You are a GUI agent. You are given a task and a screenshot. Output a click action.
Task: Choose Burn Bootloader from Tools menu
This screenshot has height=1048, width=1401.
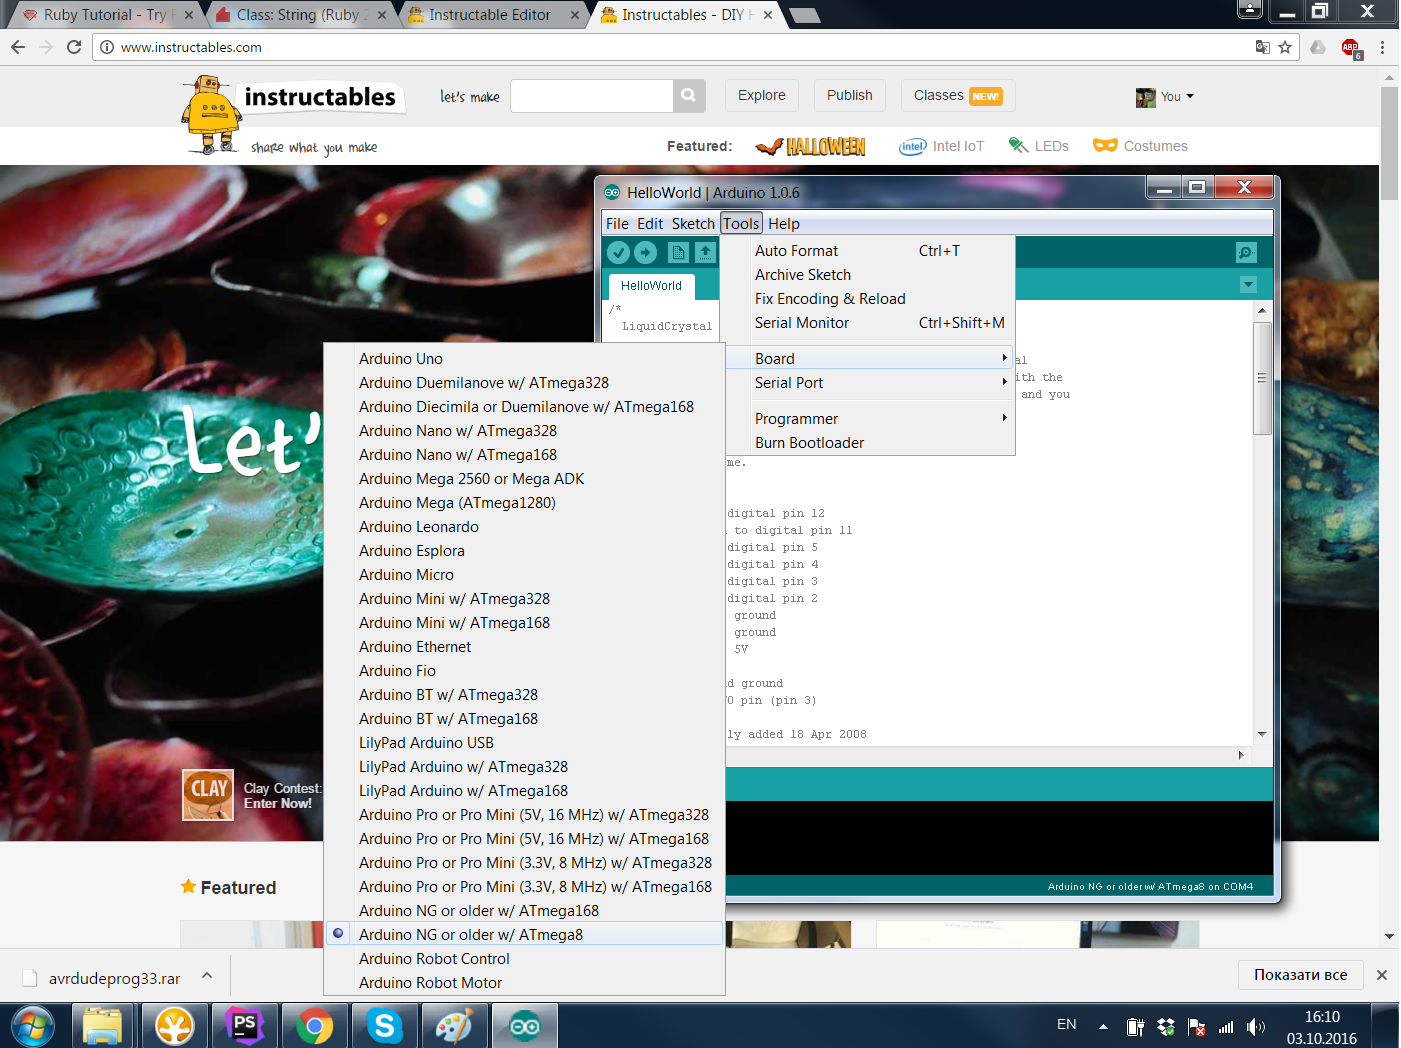pos(868,442)
